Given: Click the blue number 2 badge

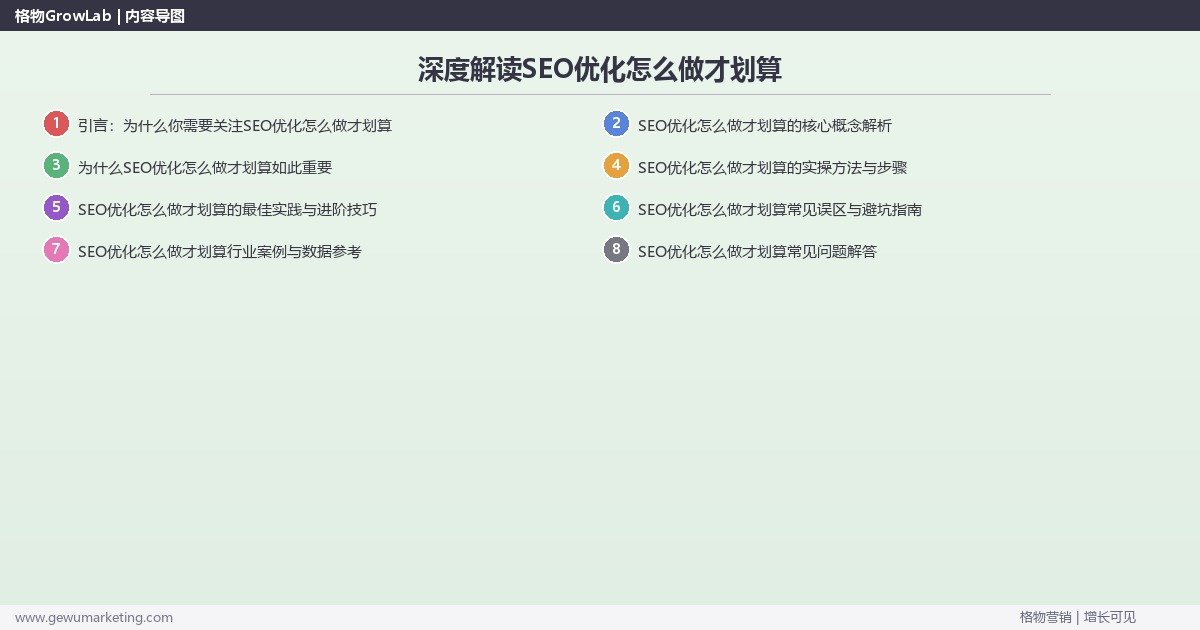Looking at the screenshot, I should (616, 124).
